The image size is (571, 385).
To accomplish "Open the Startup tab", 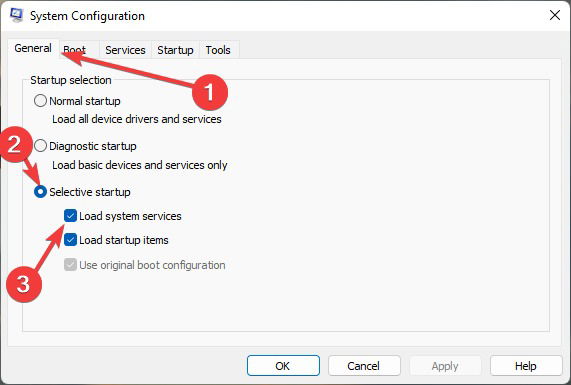I will coord(175,50).
